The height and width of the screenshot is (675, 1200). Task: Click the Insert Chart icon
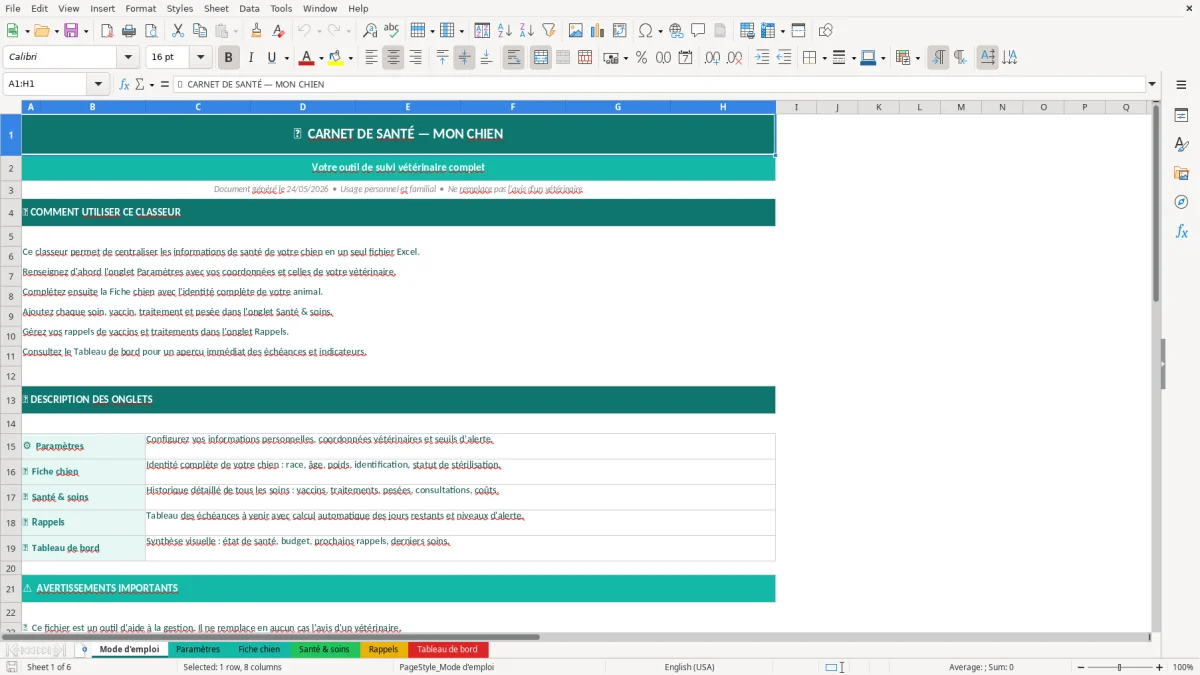point(598,30)
